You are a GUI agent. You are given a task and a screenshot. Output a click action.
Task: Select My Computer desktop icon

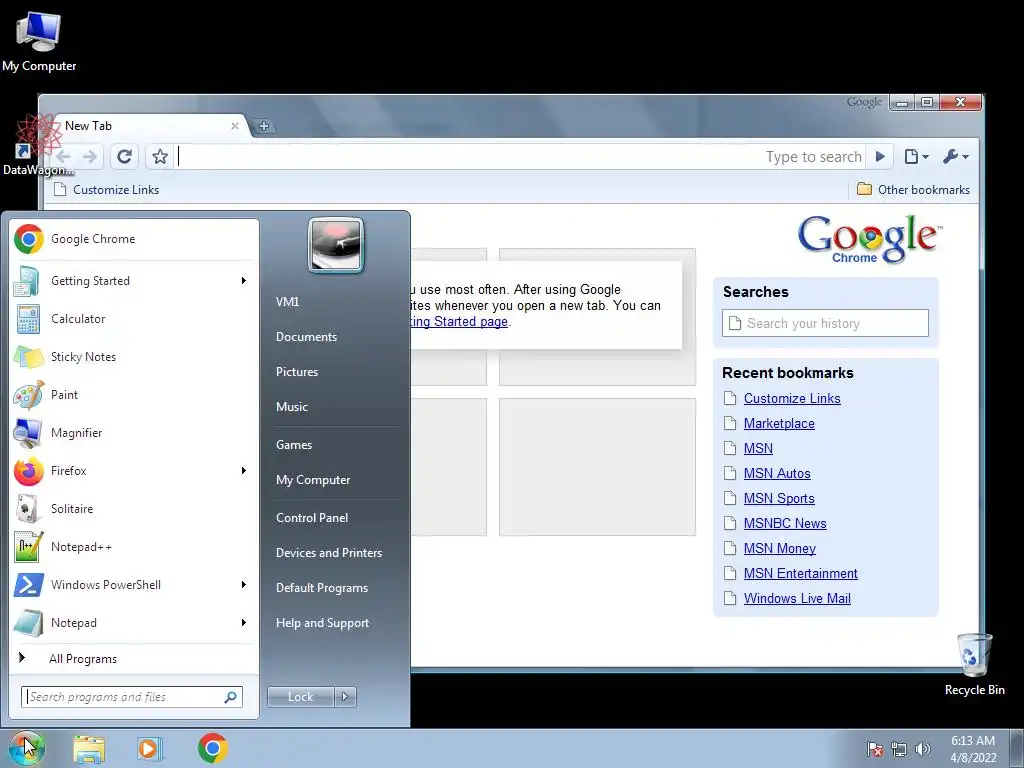tap(39, 42)
